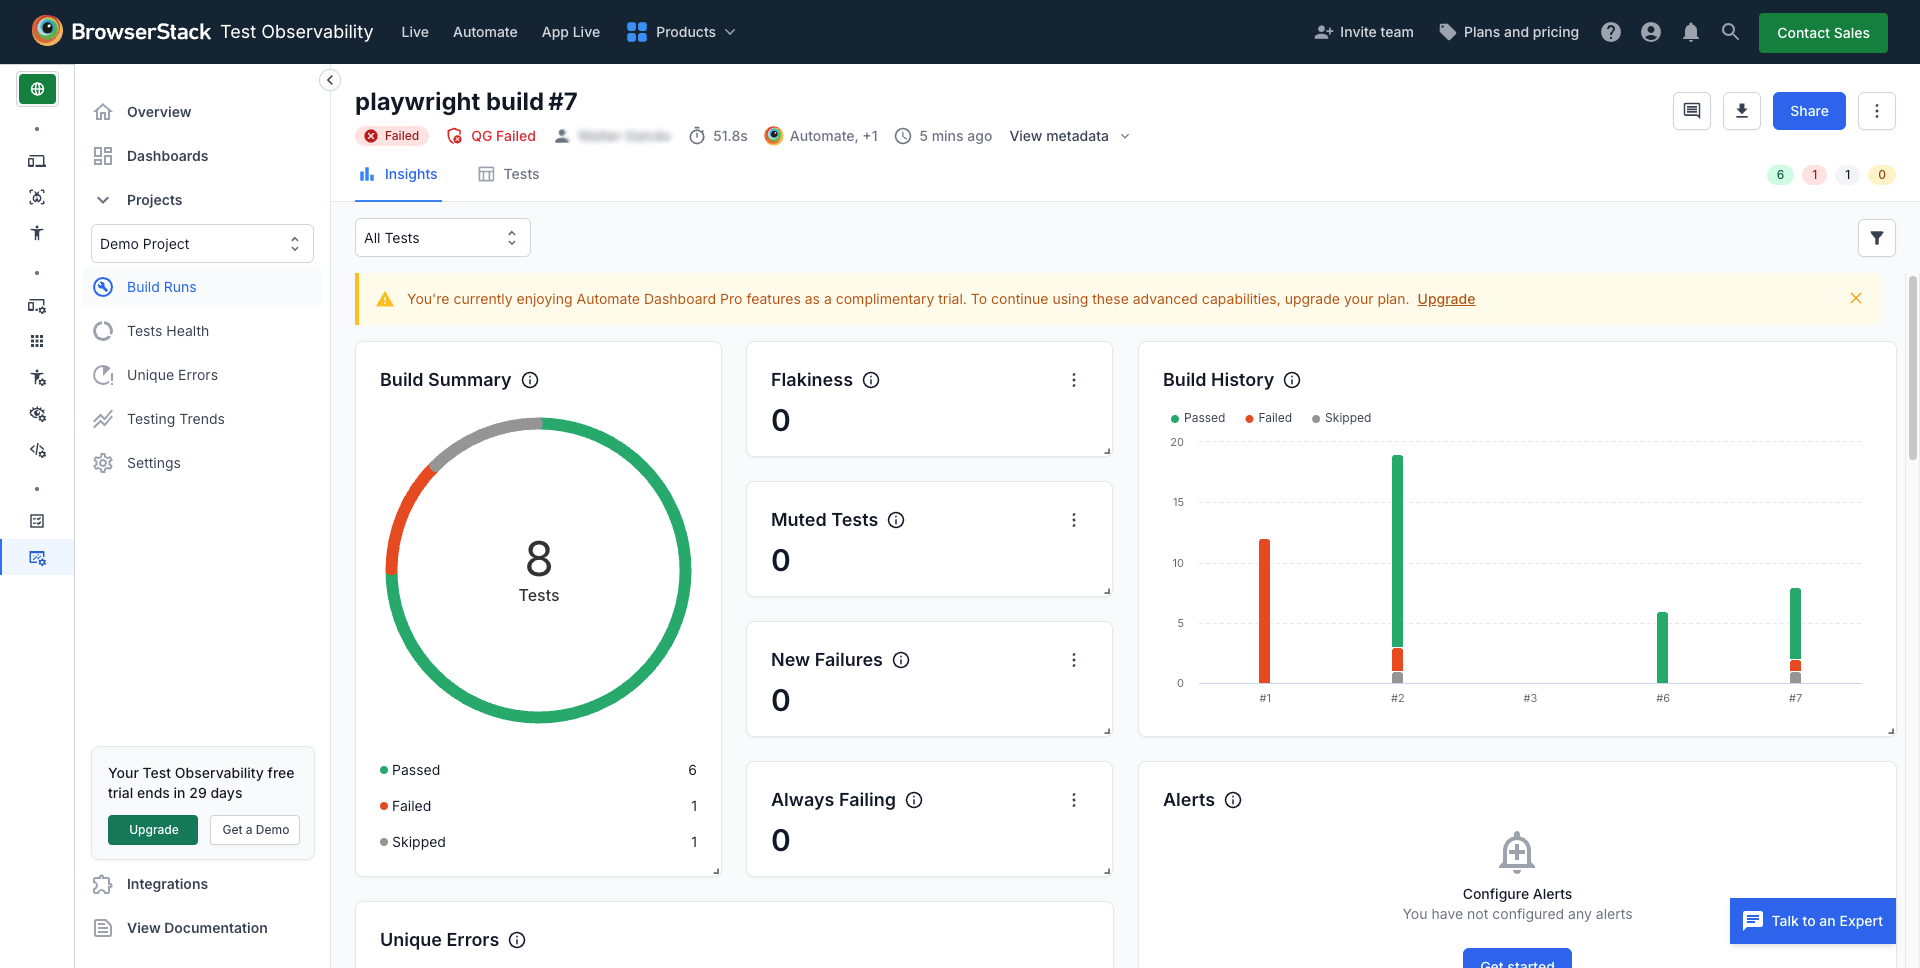Viewport: 1920px width, 968px height.
Task: Click the Upgrade link in banner
Action: 1445,299
